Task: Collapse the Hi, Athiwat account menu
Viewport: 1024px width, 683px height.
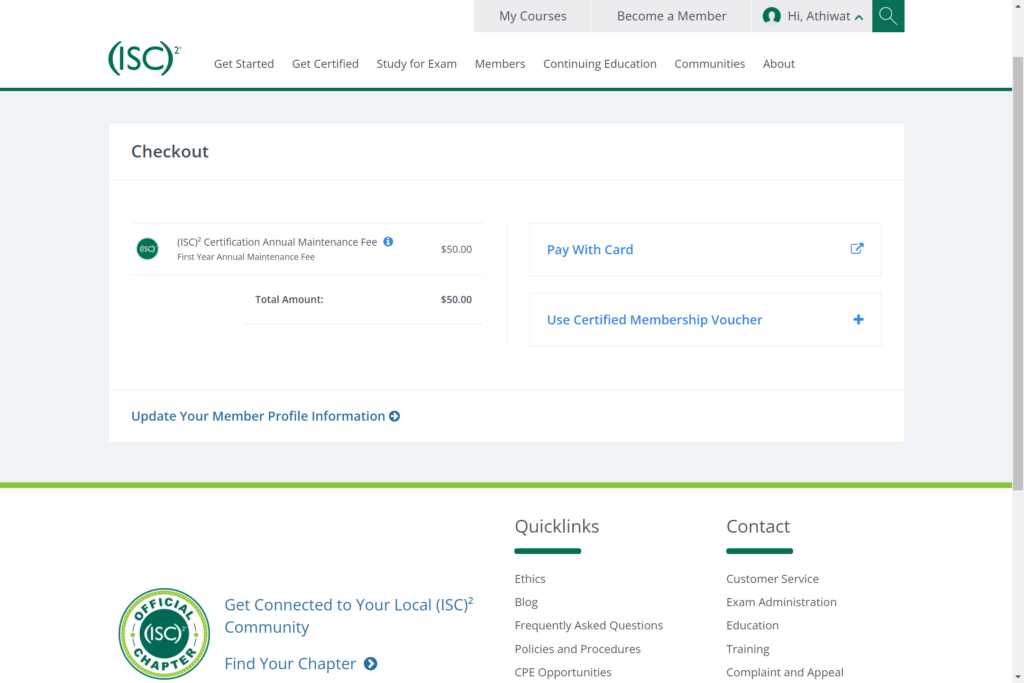Action: (859, 18)
